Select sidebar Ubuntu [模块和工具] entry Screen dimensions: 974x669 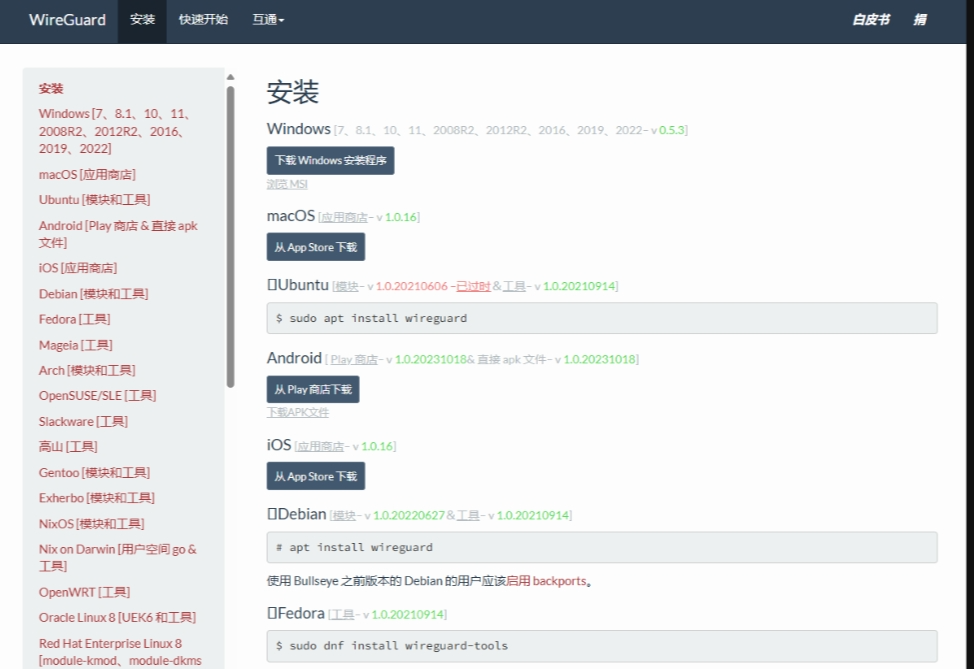94,199
